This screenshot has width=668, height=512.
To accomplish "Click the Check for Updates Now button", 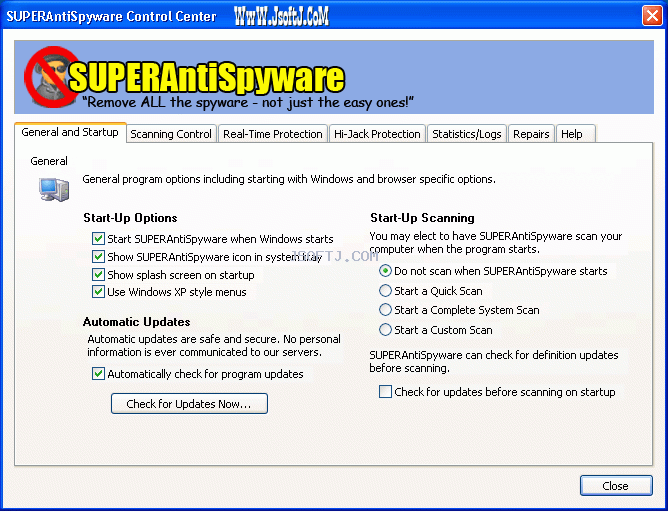I will (x=189, y=403).
